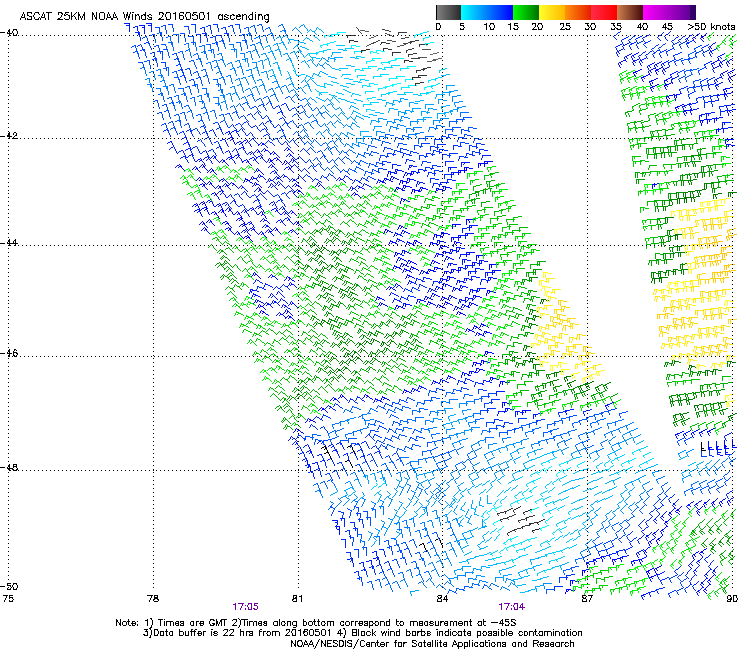Viewport: 740px width, 650px height.
Task: Click the green 15-20 knots legend swatch
Action: point(526,12)
